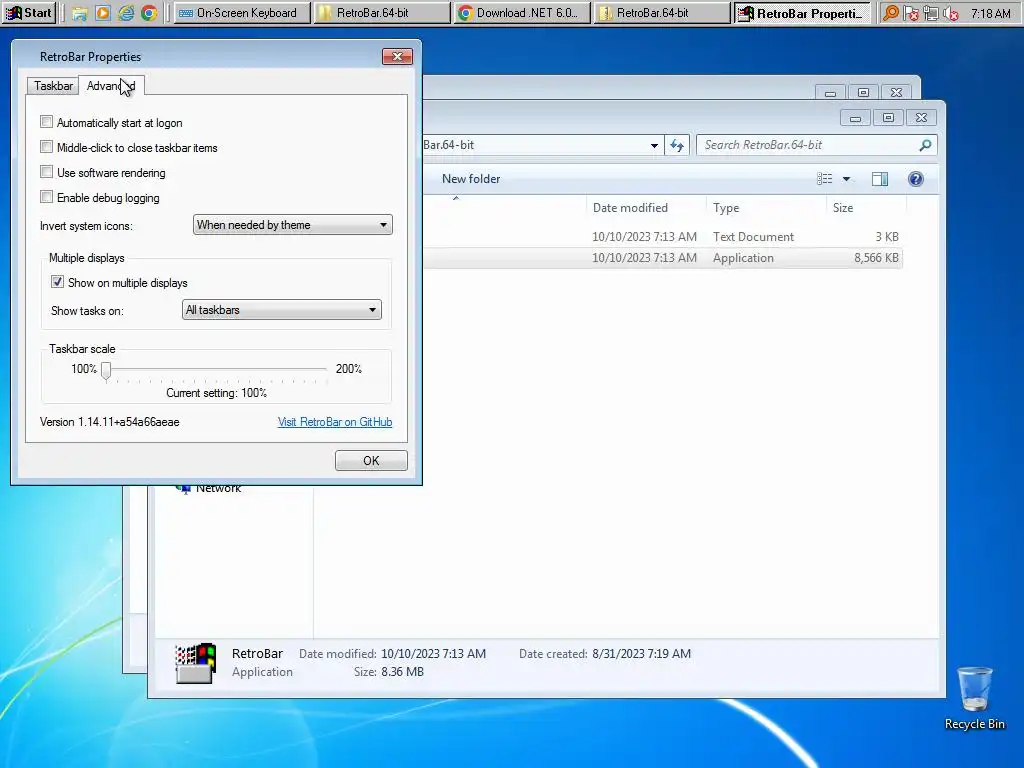Create a New folder in Explorer
This screenshot has width=1024, height=768.
pyautogui.click(x=471, y=179)
